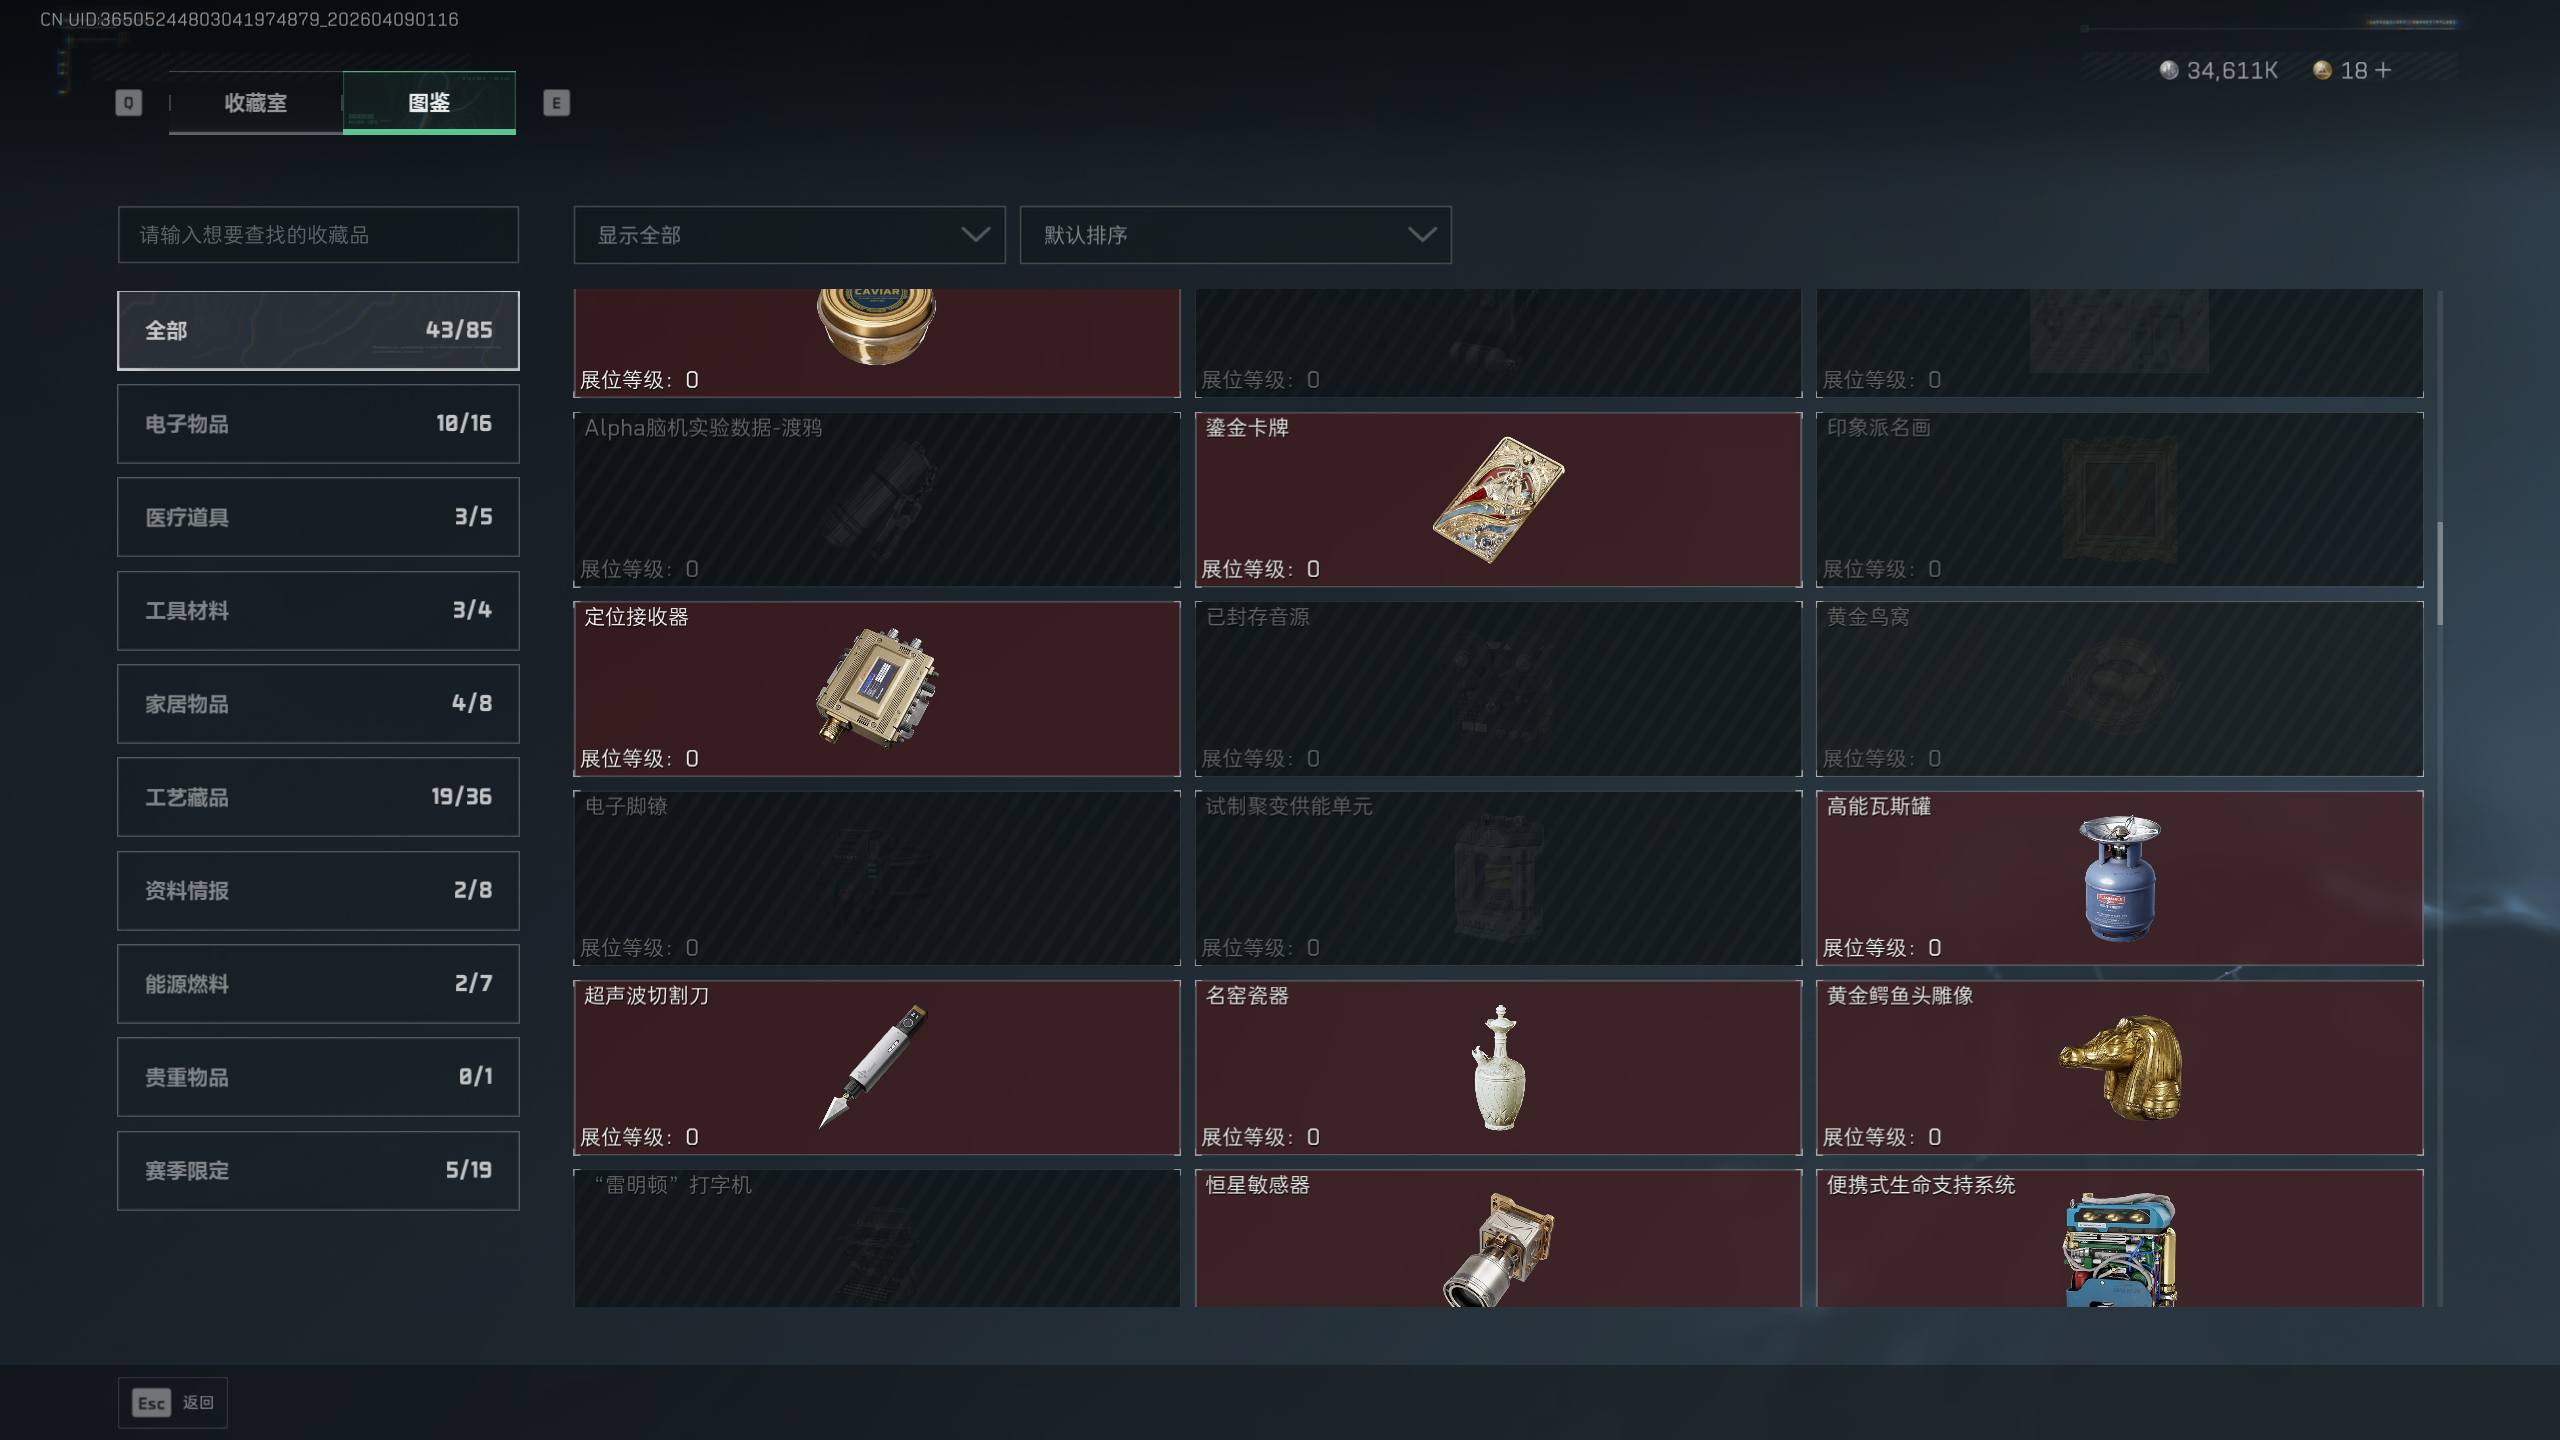The height and width of the screenshot is (1440, 2560).
Task: Select the 图鉴 tab
Action: point(429,102)
